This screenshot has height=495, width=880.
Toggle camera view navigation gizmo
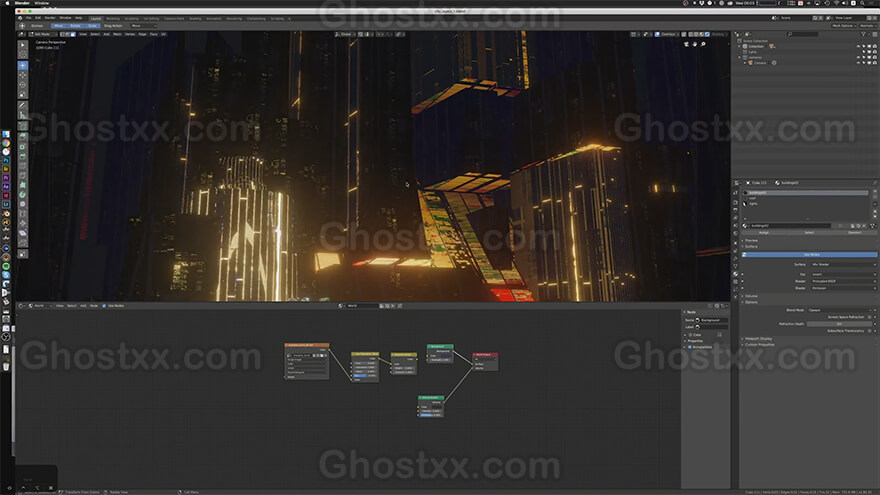686,44
